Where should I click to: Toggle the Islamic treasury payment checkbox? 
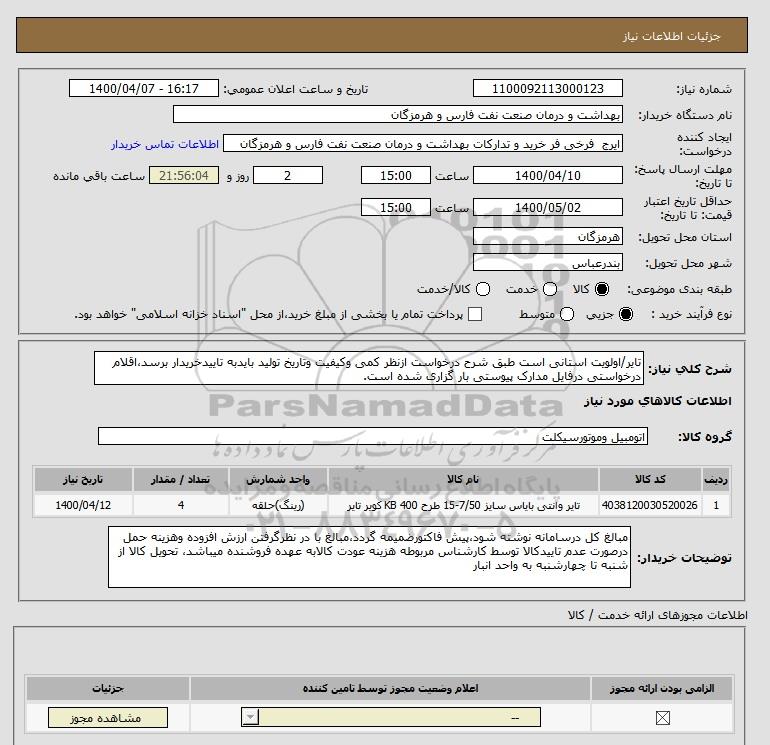click(x=475, y=314)
